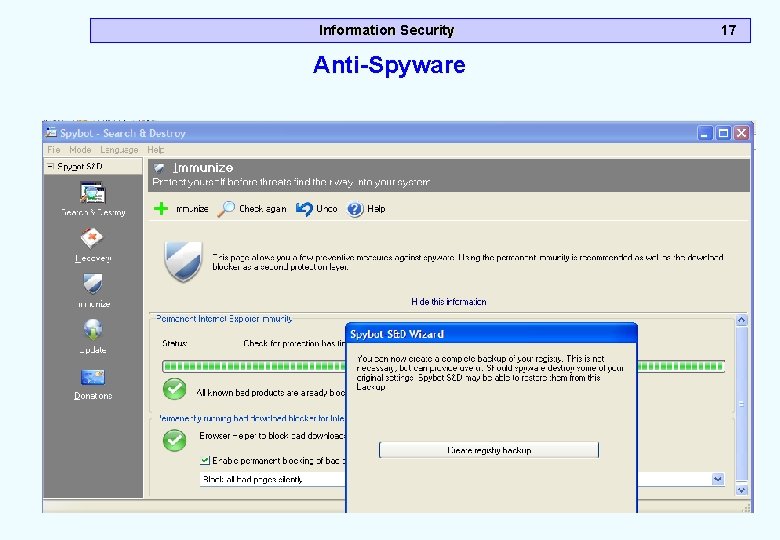This screenshot has width=780, height=540.
Task: Click All known bad products text
Action: pos(271,393)
